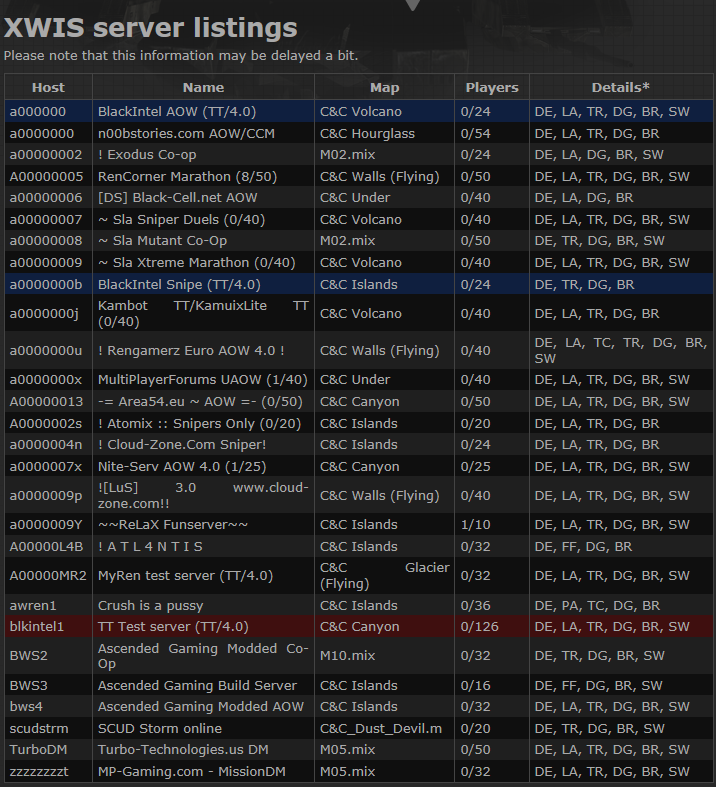Viewport: 716px width, 787px height.
Task: Click the Players column header
Action: point(492,87)
